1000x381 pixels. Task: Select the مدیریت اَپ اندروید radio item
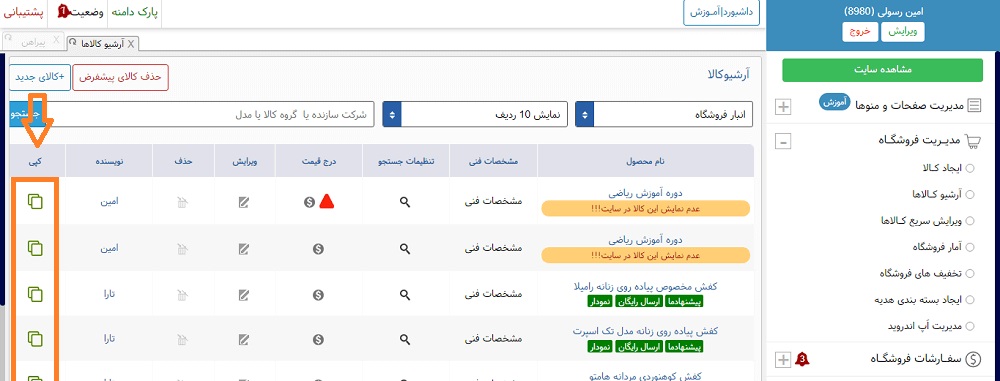coord(970,325)
